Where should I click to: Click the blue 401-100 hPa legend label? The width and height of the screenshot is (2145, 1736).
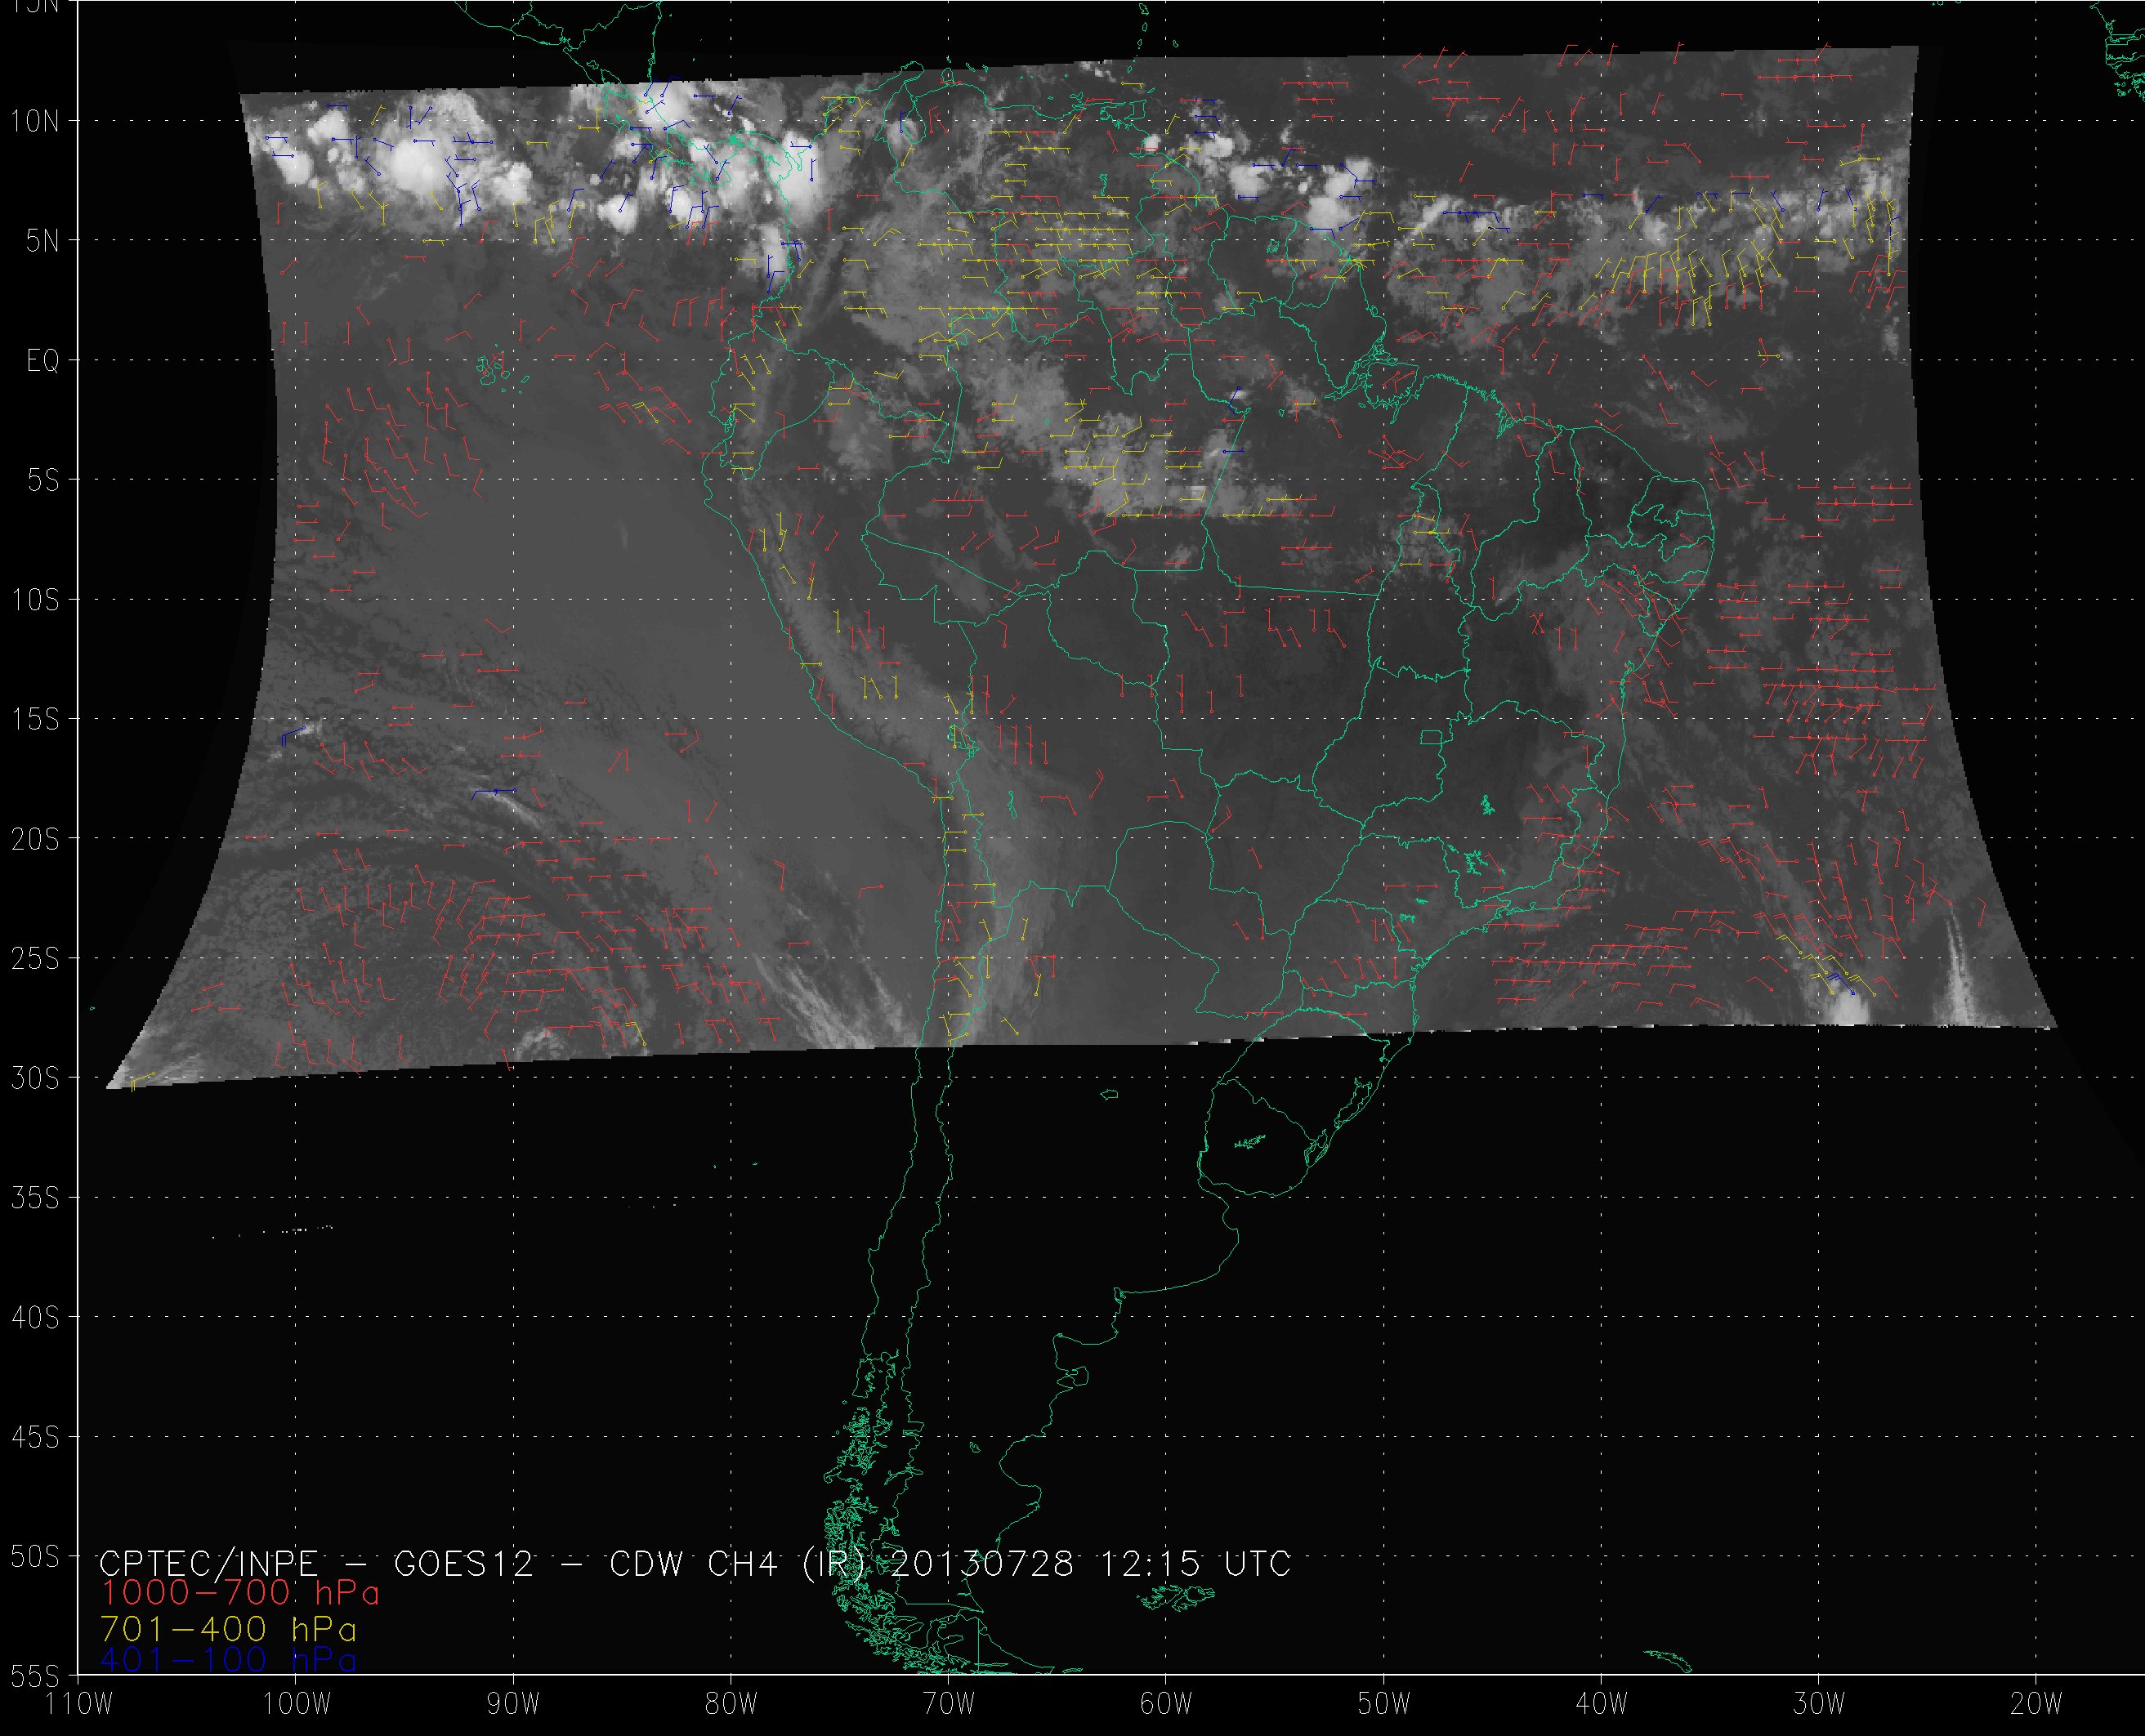pyautogui.click(x=228, y=1660)
